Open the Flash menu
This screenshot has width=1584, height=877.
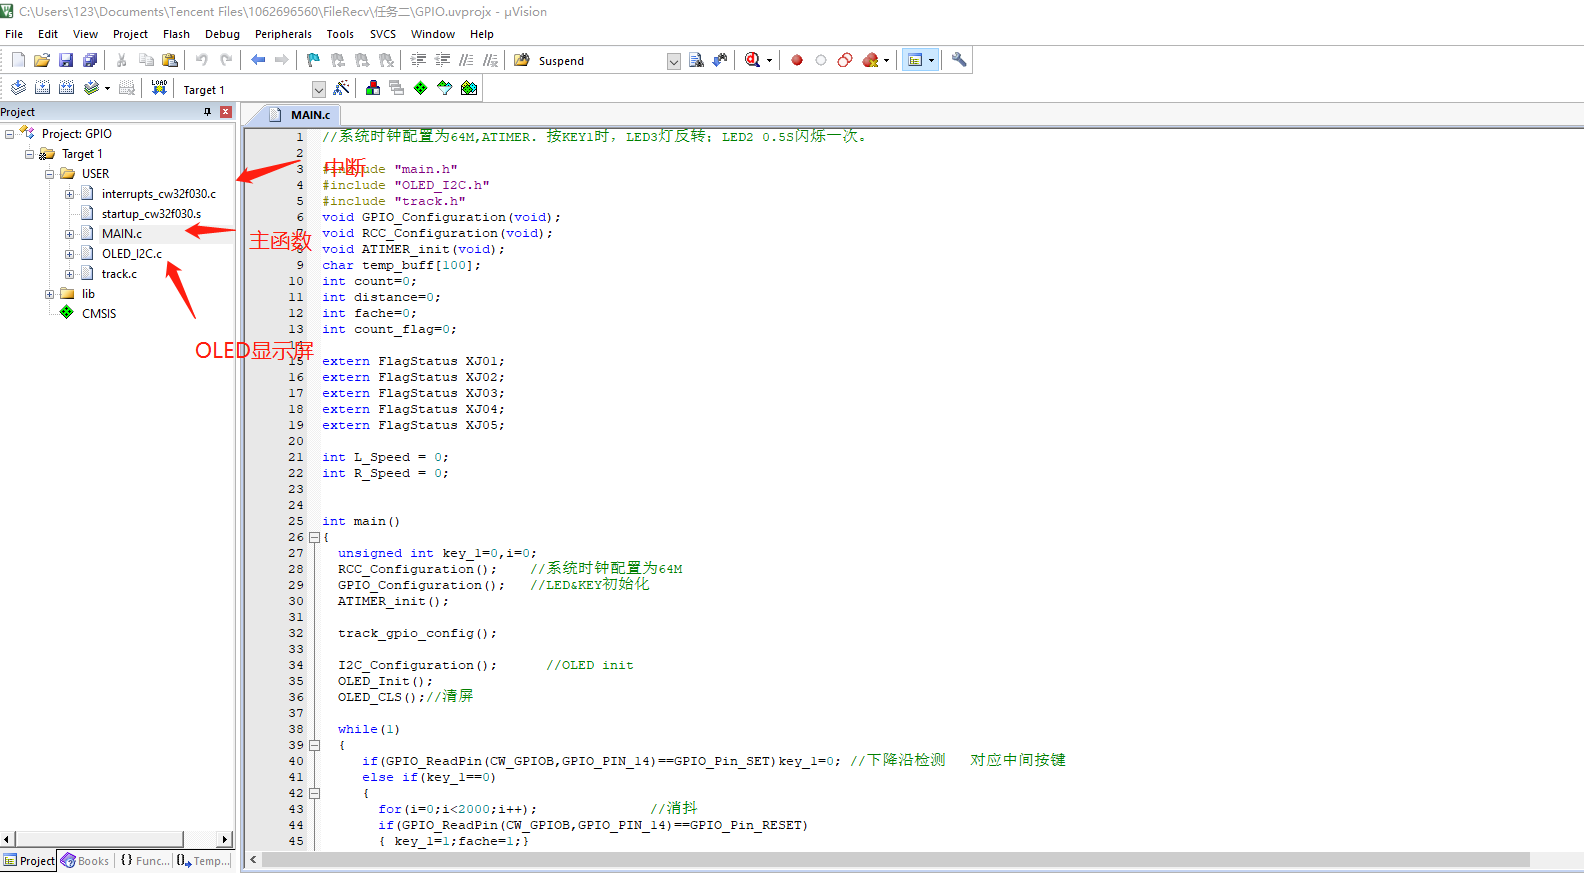(x=176, y=34)
